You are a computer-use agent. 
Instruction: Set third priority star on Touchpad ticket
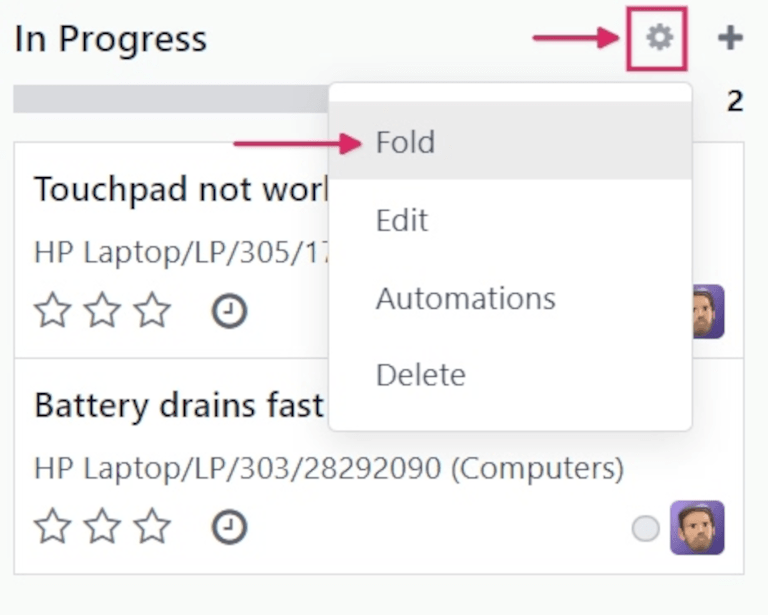click(x=152, y=312)
